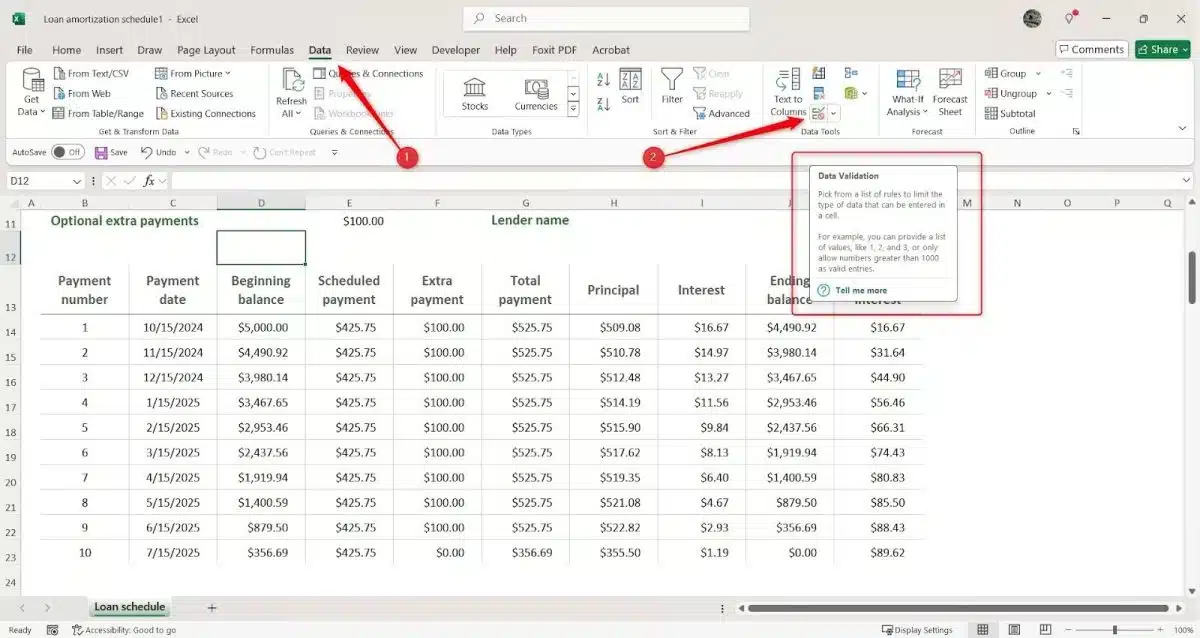
Task: Save the workbook from quick access toolbar
Action: click(x=111, y=152)
